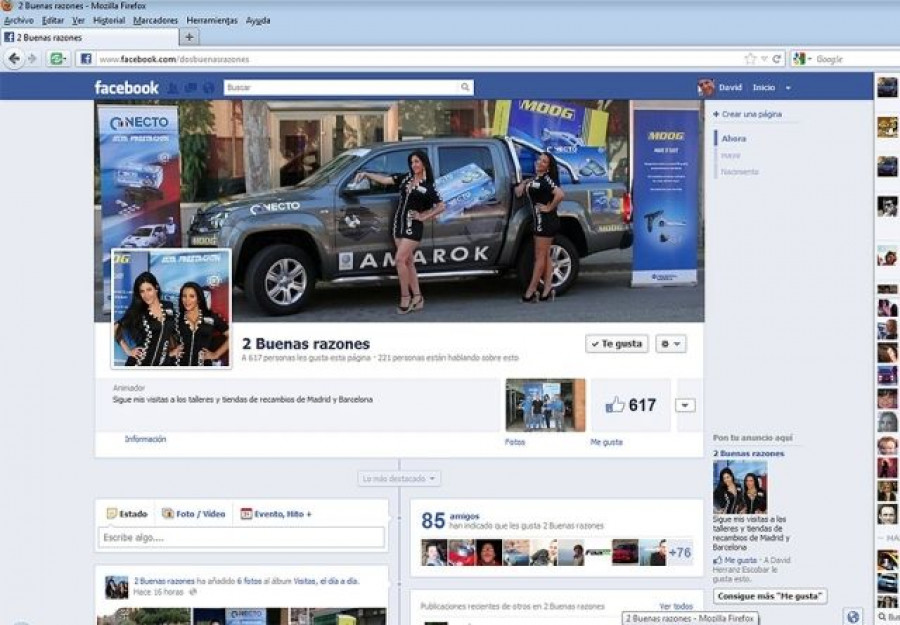Click the '2 Buenas razones' ad title link
This screenshot has width=900, height=625.
[748, 453]
